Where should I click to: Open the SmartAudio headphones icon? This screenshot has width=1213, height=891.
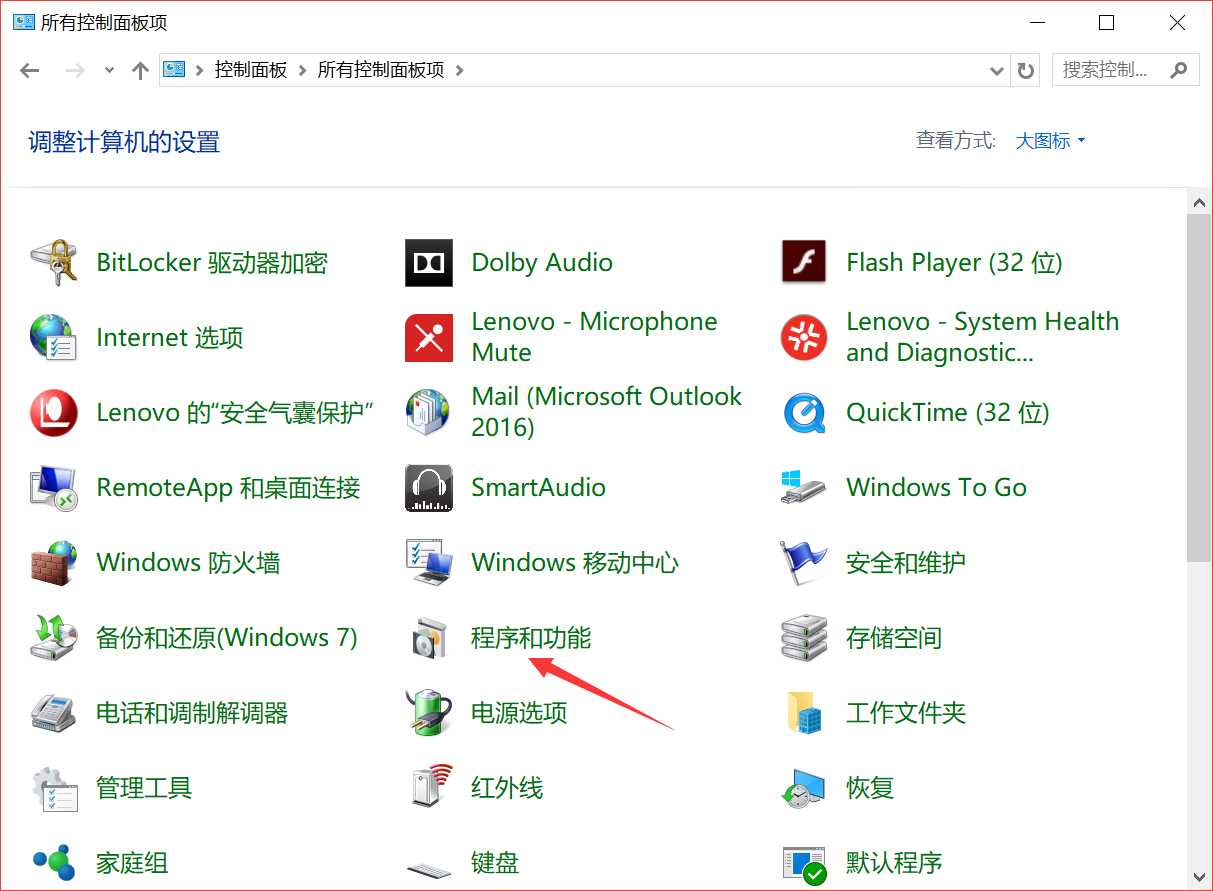(x=429, y=488)
